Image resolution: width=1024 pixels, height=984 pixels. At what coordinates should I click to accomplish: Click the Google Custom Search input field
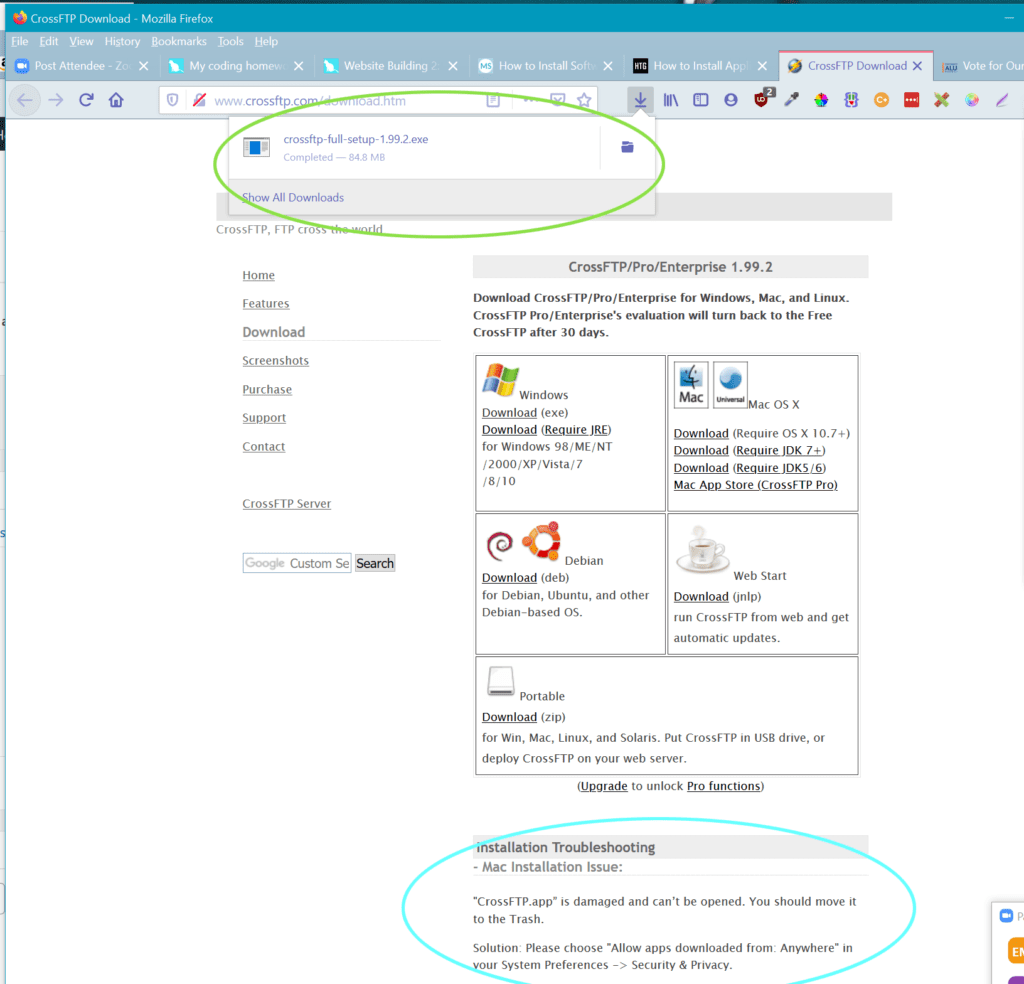click(297, 563)
